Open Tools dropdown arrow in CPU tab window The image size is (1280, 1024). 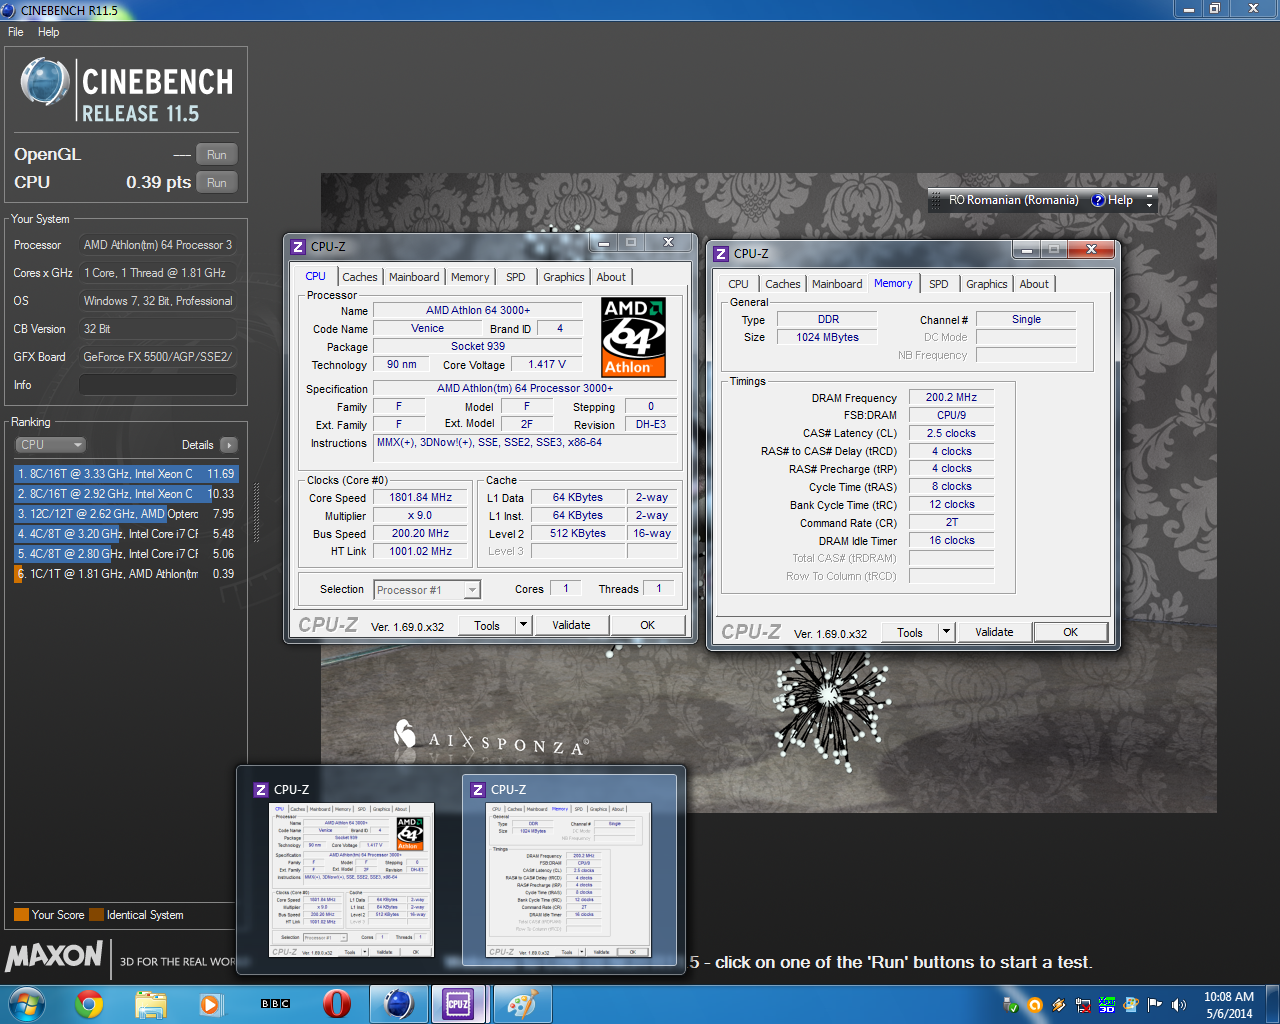pyautogui.click(x=523, y=625)
